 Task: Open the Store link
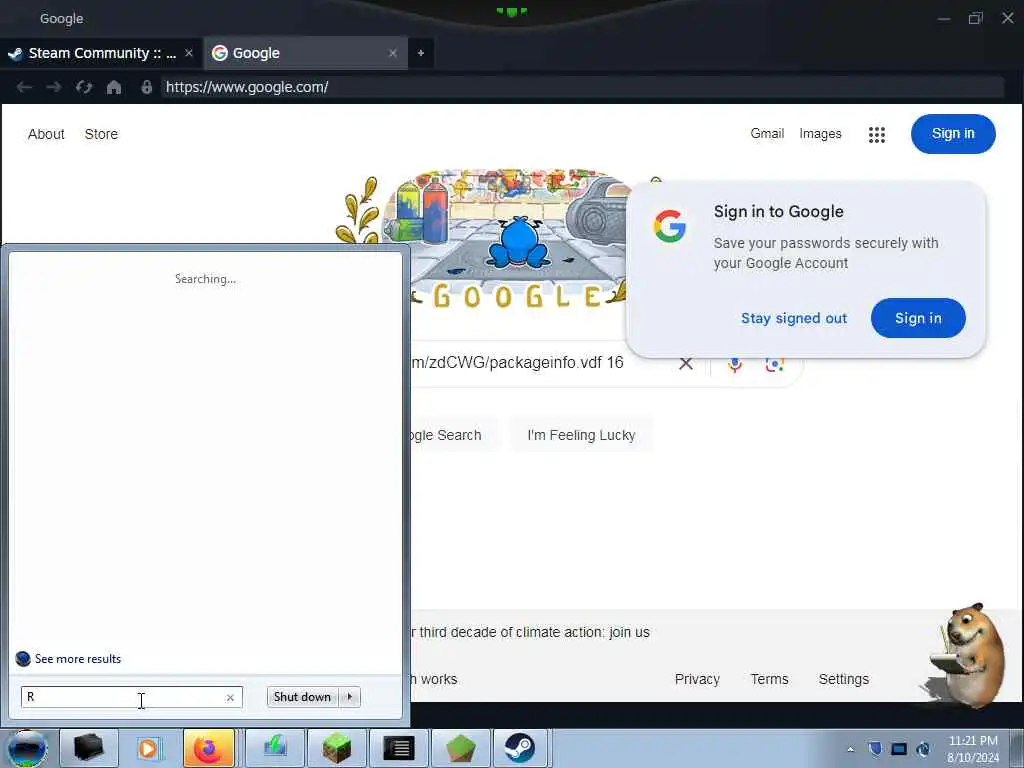click(101, 134)
